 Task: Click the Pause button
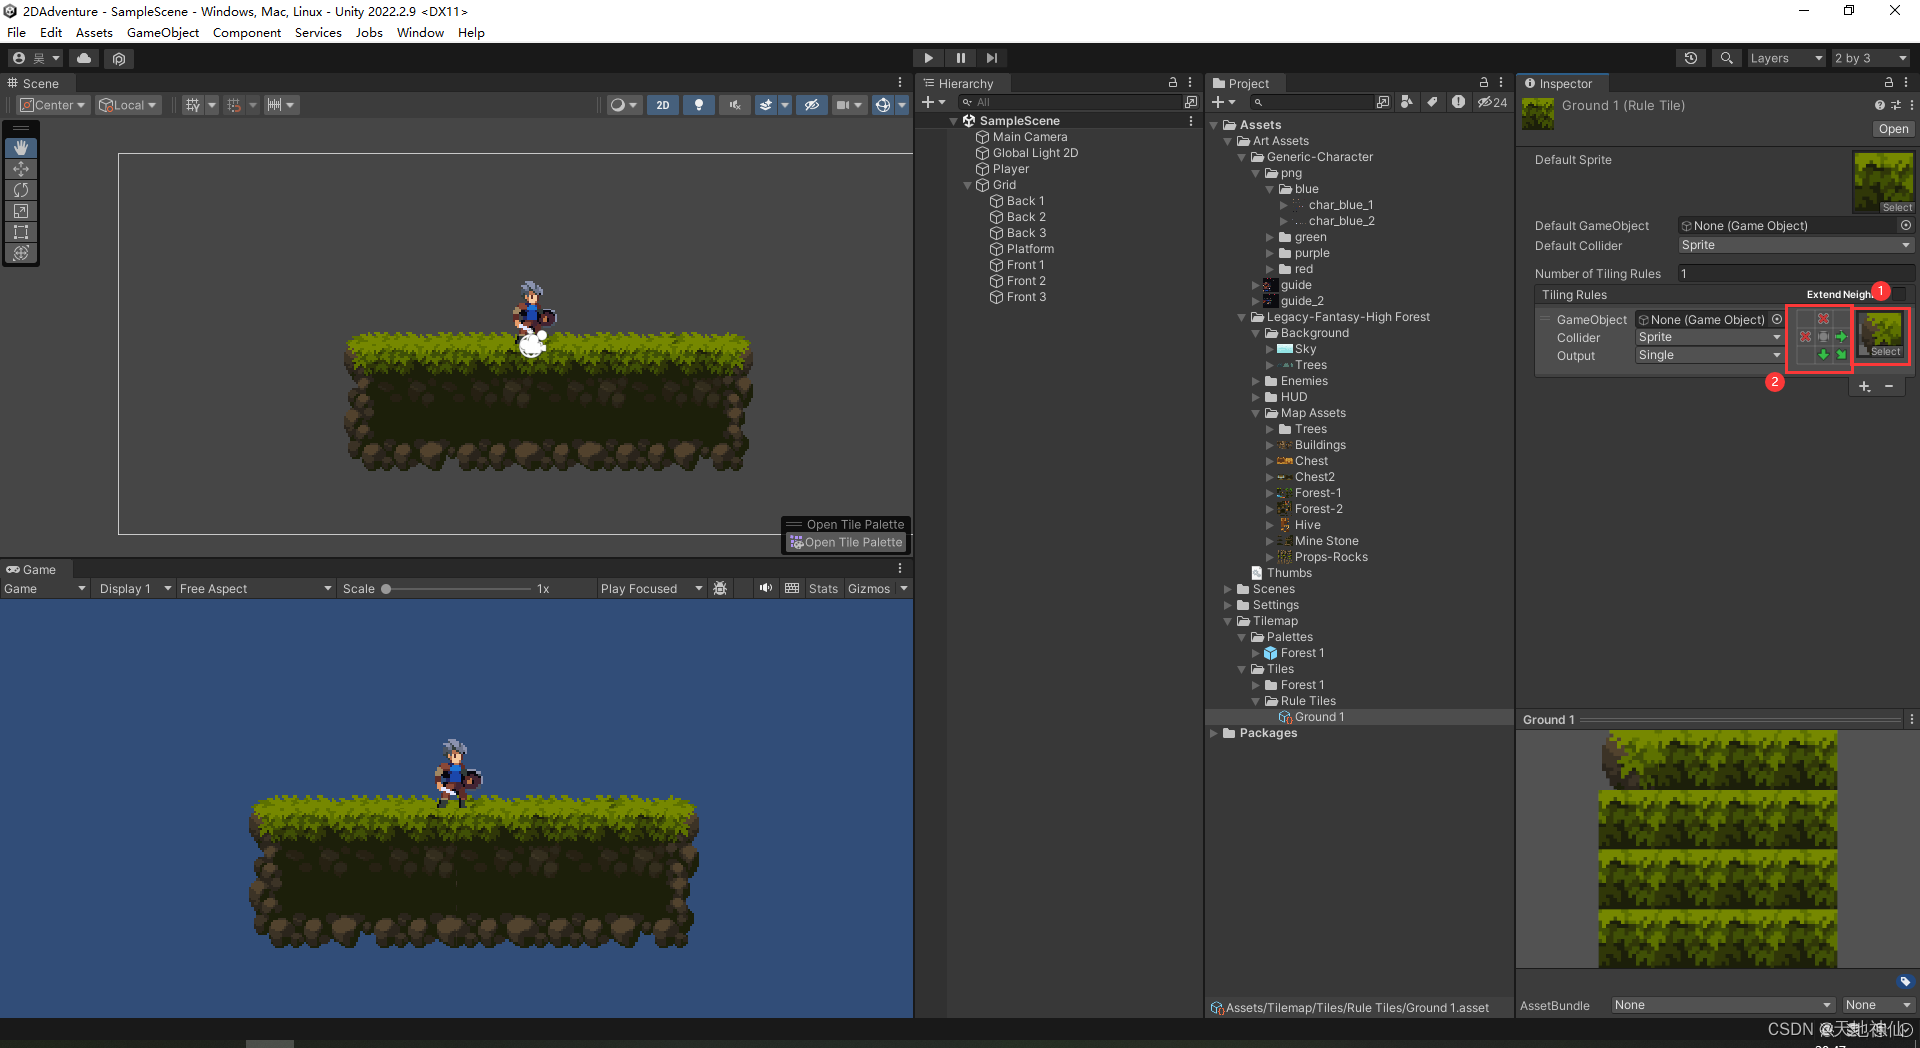tap(960, 58)
